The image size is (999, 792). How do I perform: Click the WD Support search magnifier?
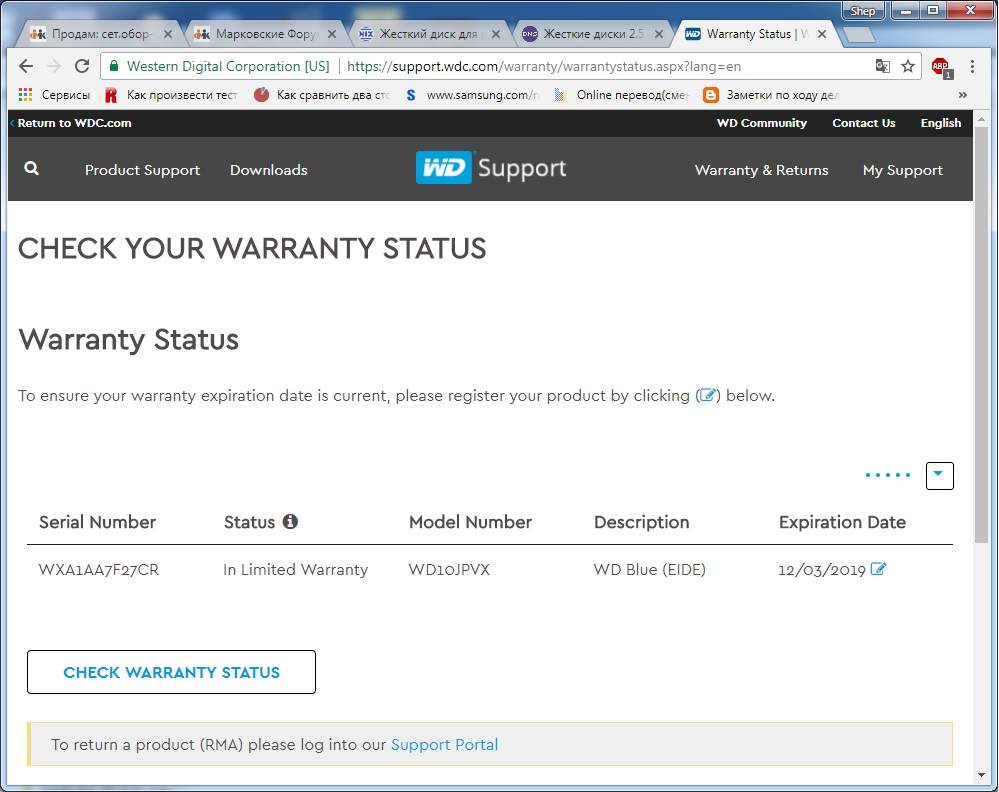click(x=31, y=169)
